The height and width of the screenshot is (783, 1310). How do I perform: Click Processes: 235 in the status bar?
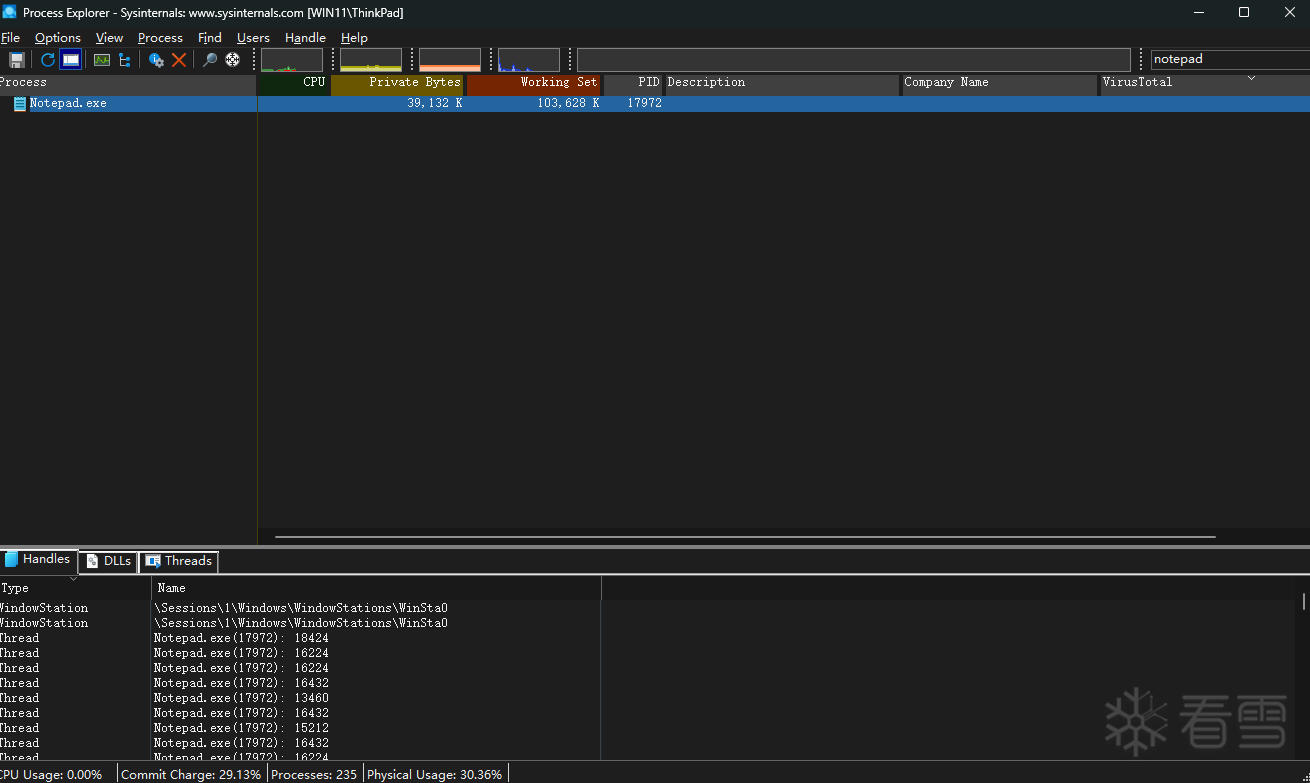pyautogui.click(x=314, y=775)
